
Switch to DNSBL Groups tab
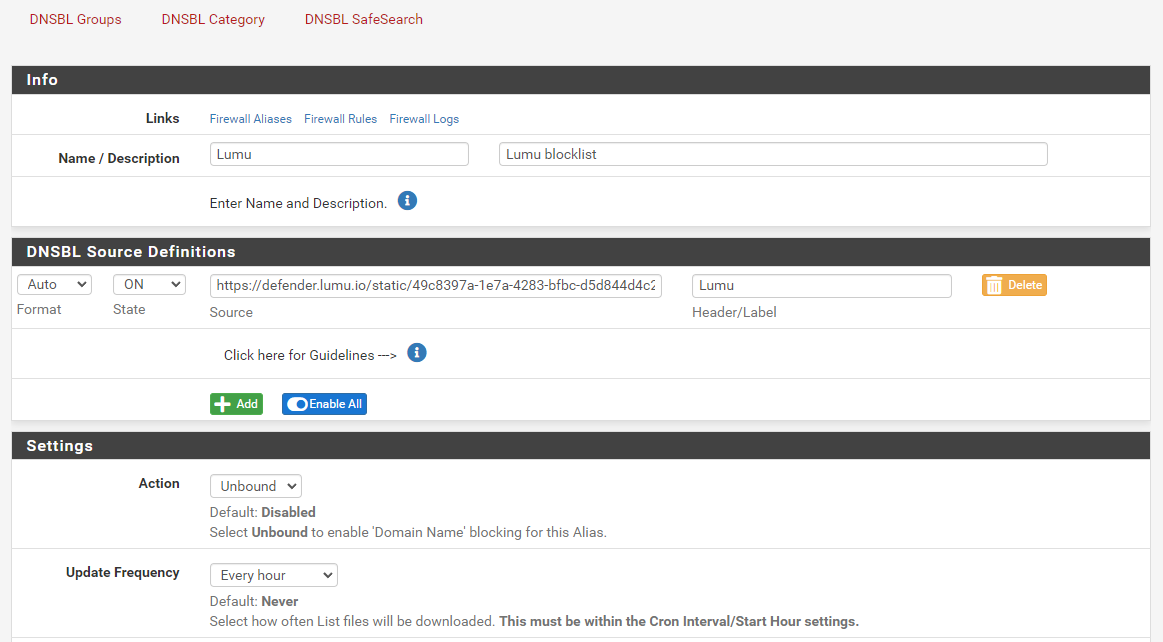tap(75, 19)
